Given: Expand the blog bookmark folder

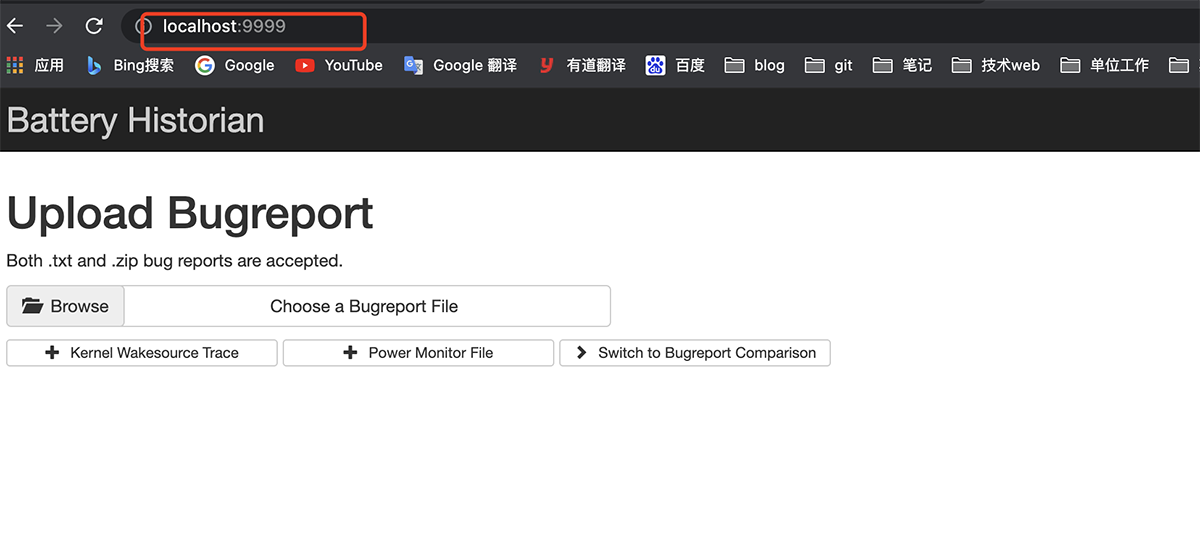Looking at the screenshot, I should tap(755, 65).
